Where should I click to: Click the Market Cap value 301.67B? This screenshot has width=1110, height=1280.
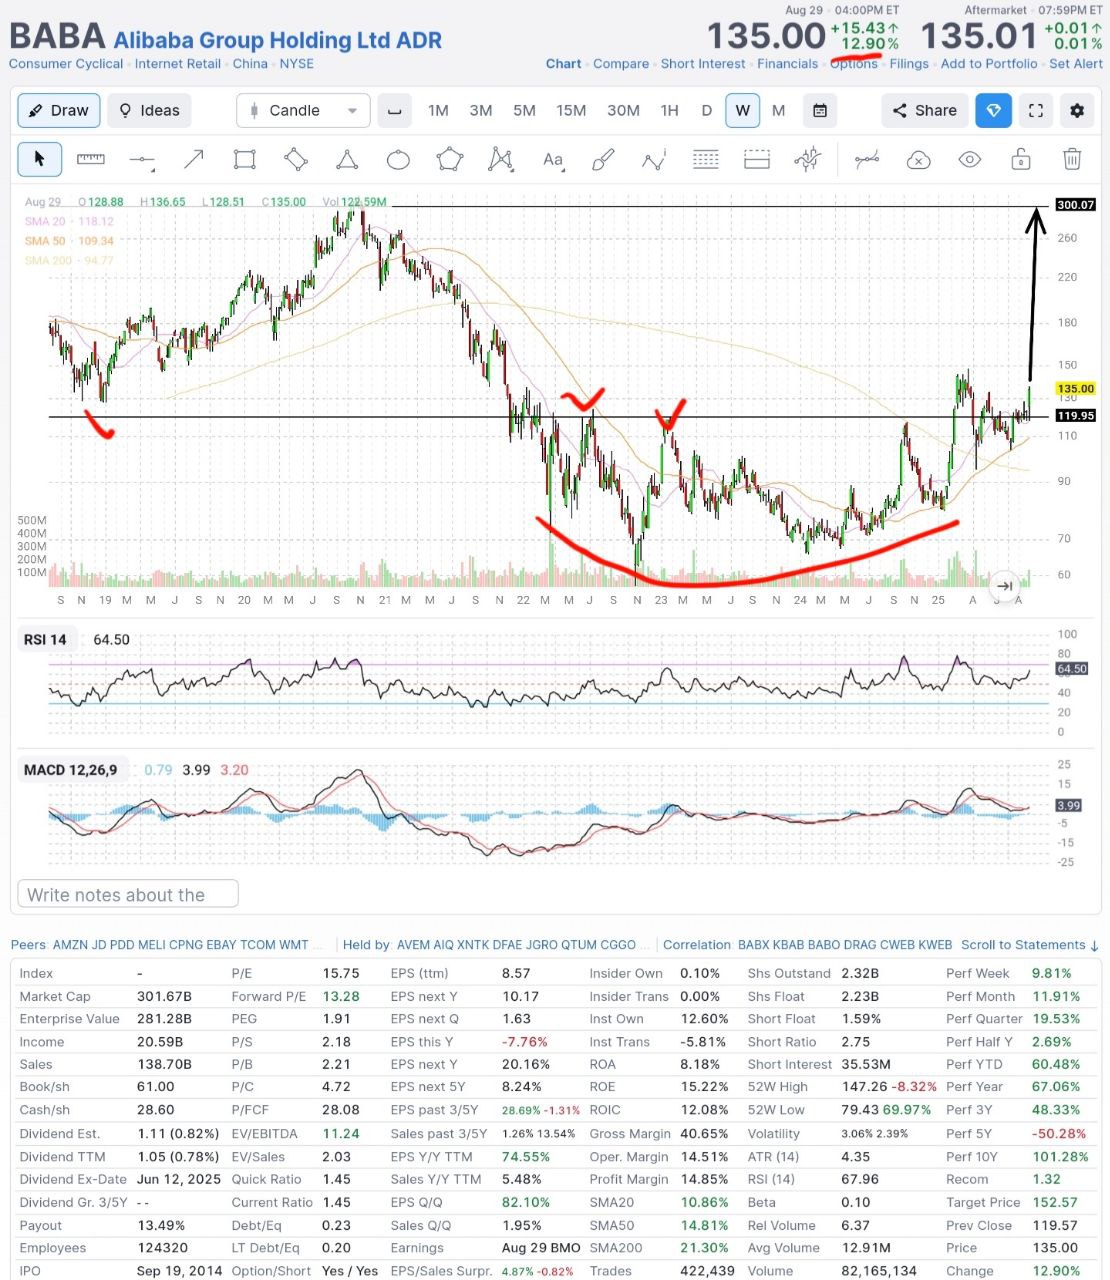(164, 997)
